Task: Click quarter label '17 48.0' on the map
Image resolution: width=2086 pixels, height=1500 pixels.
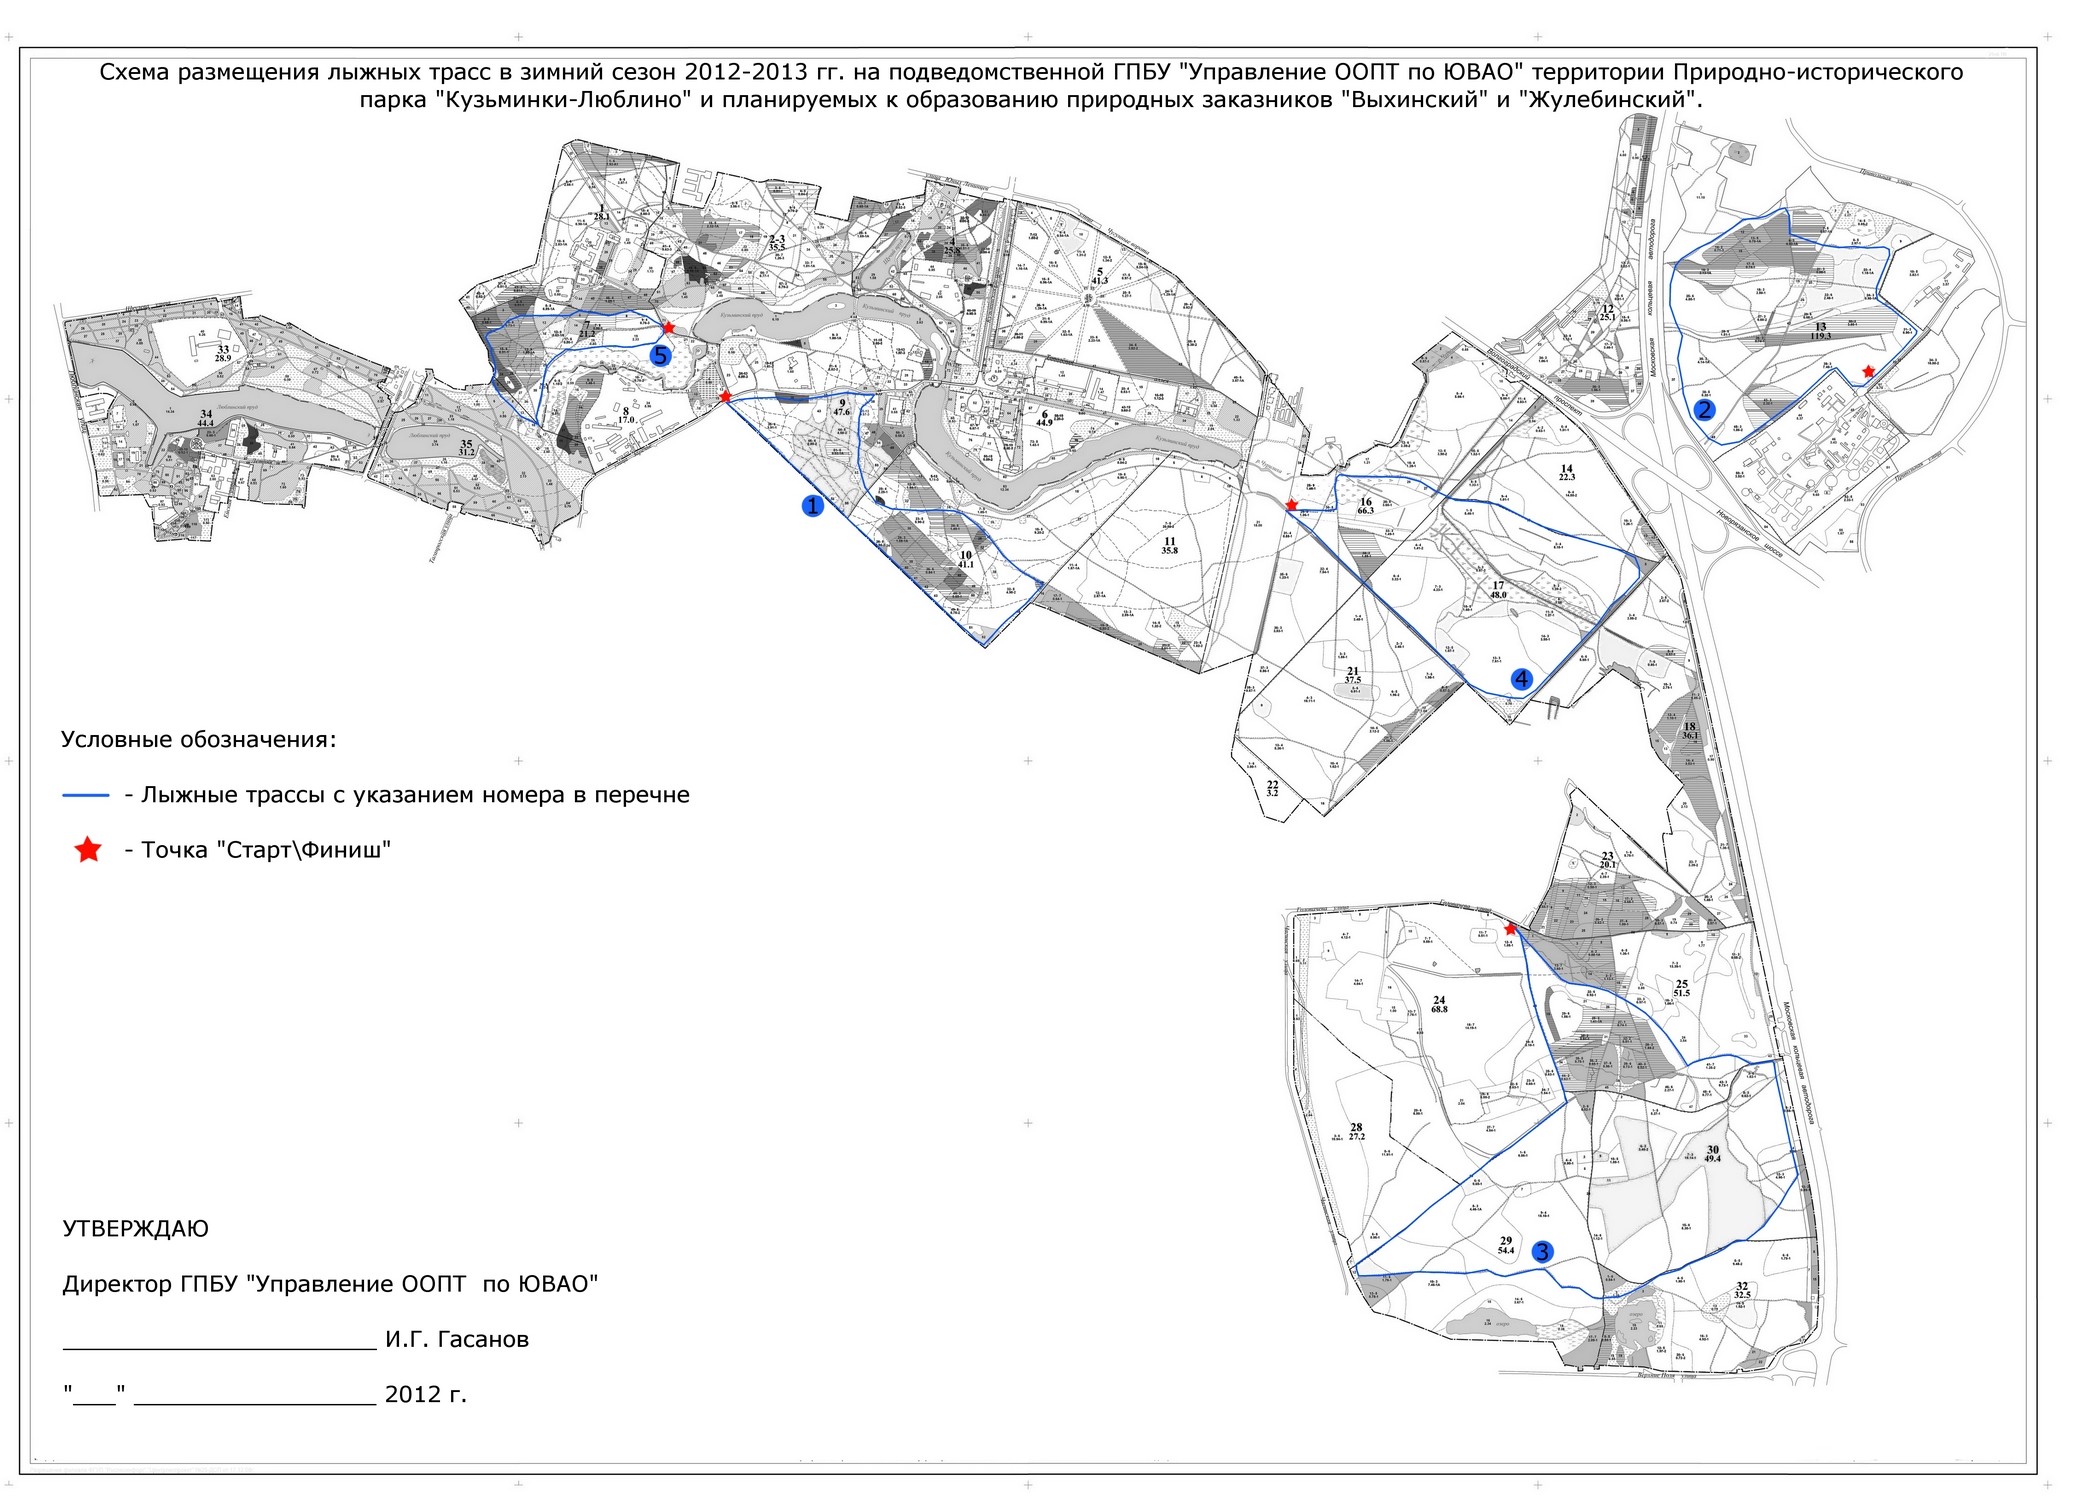Action: click(x=1498, y=589)
